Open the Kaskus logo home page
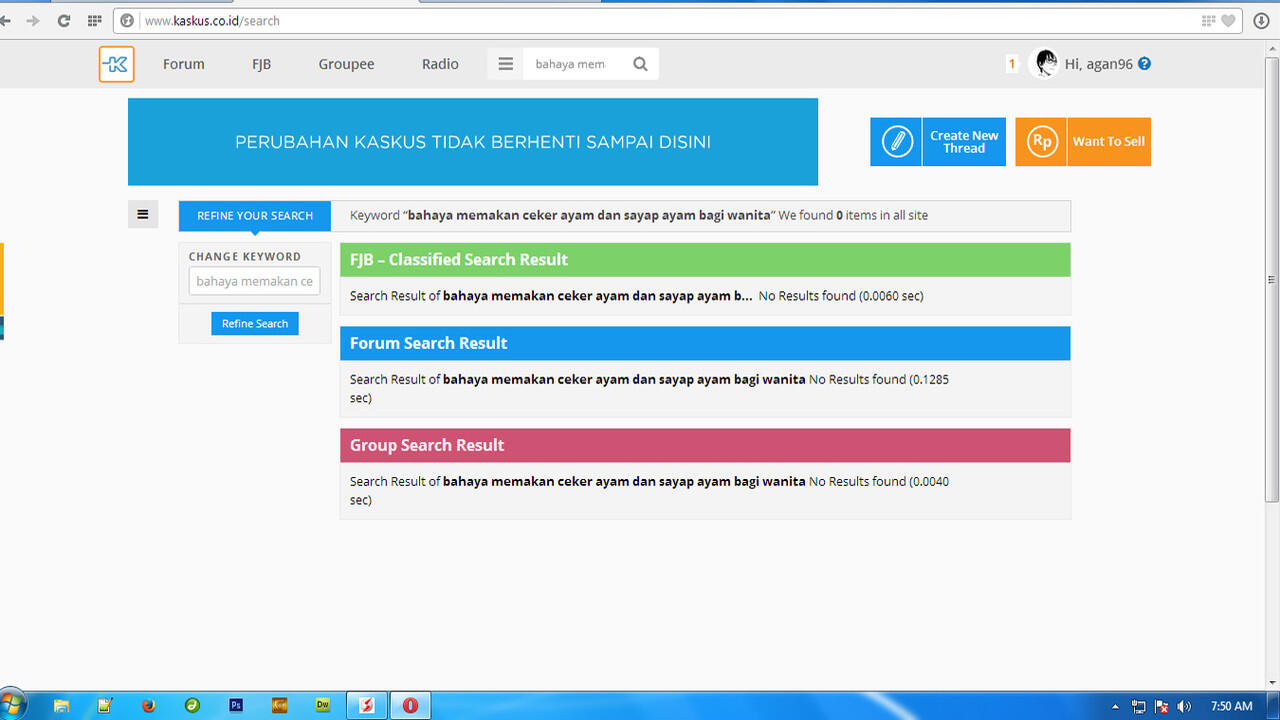This screenshot has width=1280, height=720. coord(117,64)
